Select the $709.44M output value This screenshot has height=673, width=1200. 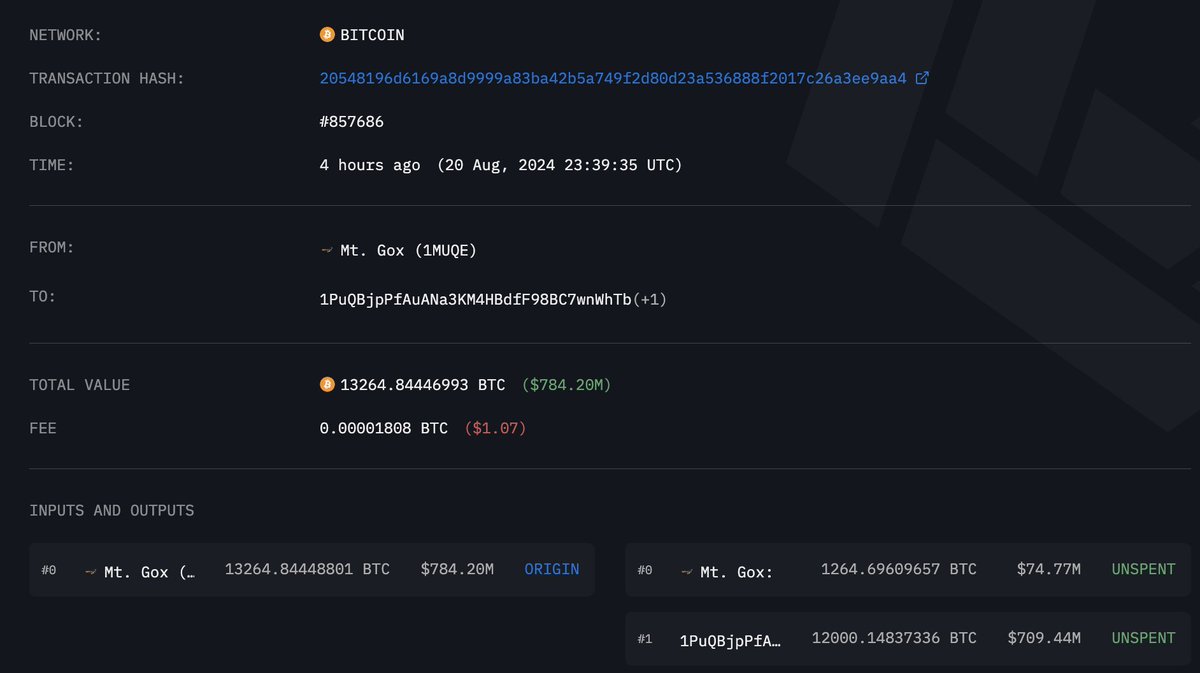1044,638
